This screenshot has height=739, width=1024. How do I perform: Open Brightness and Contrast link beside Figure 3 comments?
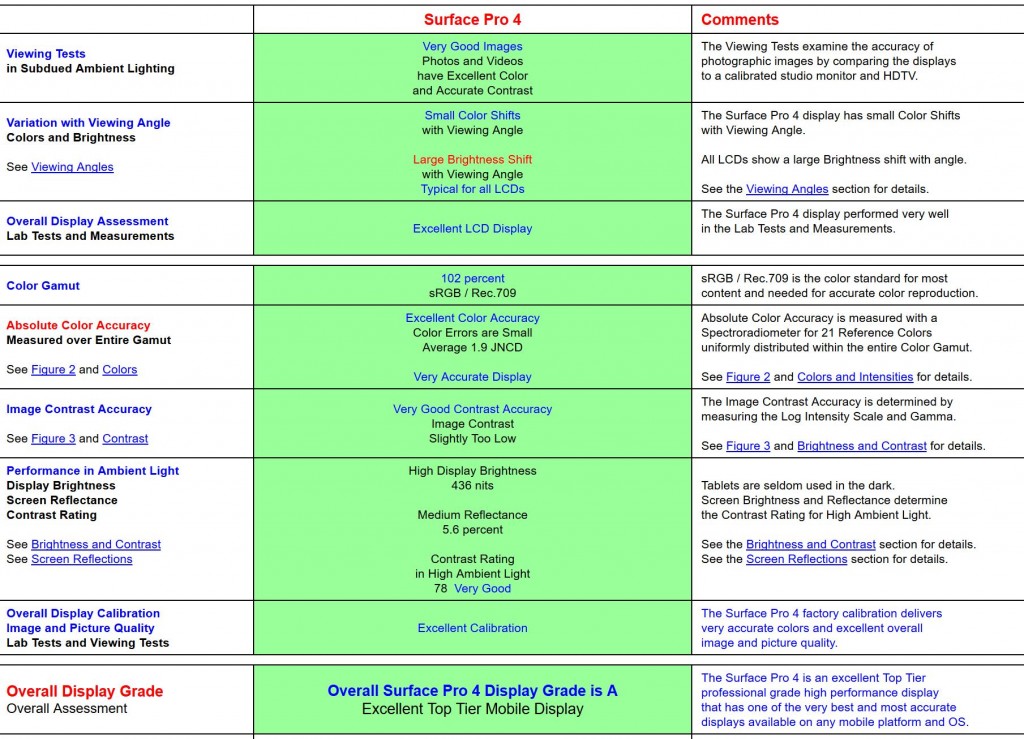tap(861, 447)
